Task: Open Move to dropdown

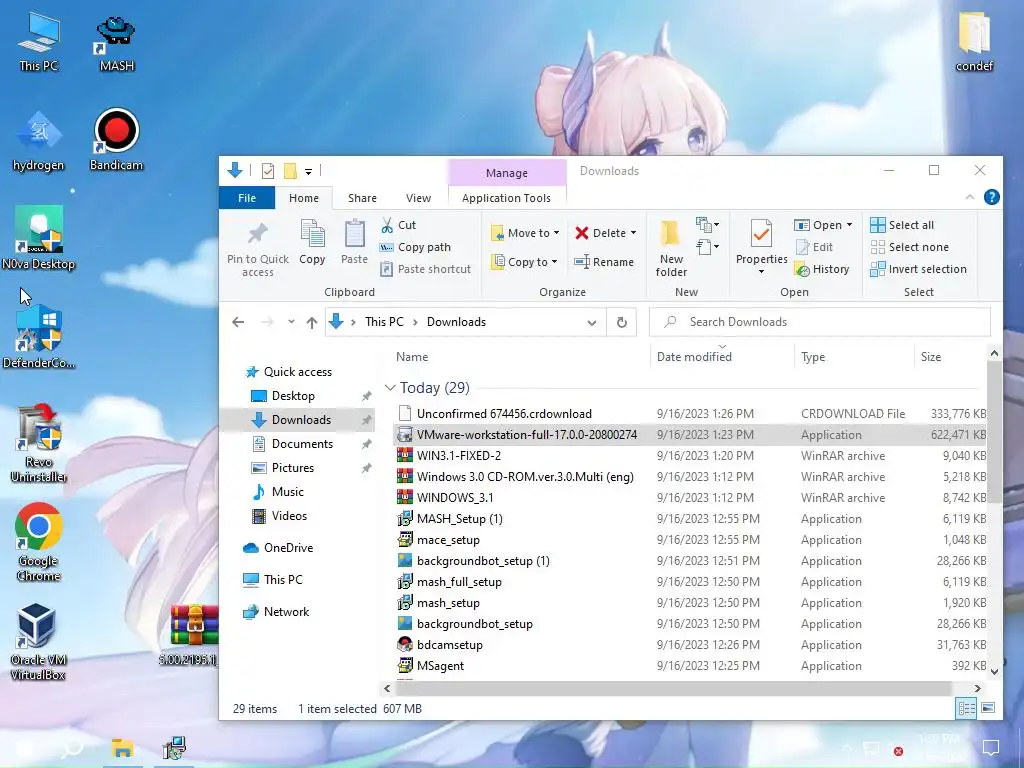Action: coord(525,233)
